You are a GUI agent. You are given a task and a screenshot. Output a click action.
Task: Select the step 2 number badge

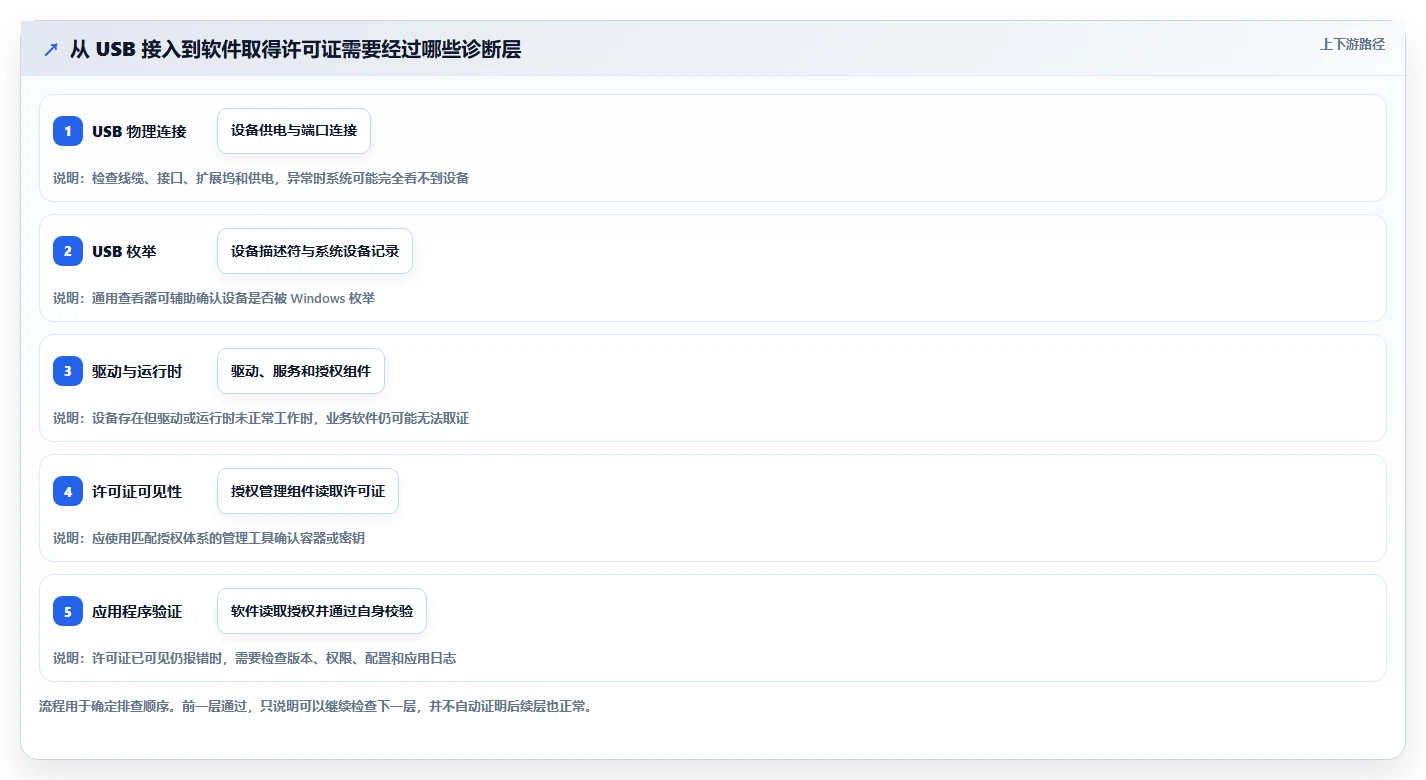click(x=68, y=251)
